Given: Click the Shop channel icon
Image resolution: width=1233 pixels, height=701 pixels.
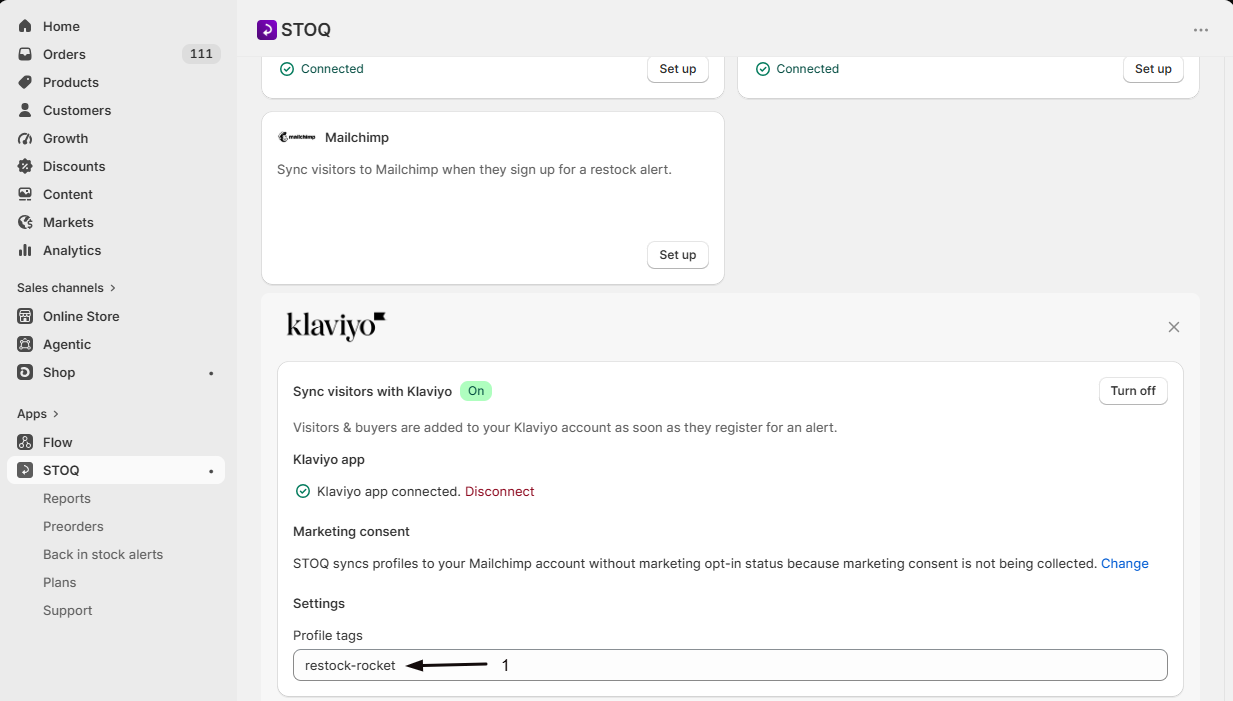Looking at the screenshot, I should pos(25,372).
